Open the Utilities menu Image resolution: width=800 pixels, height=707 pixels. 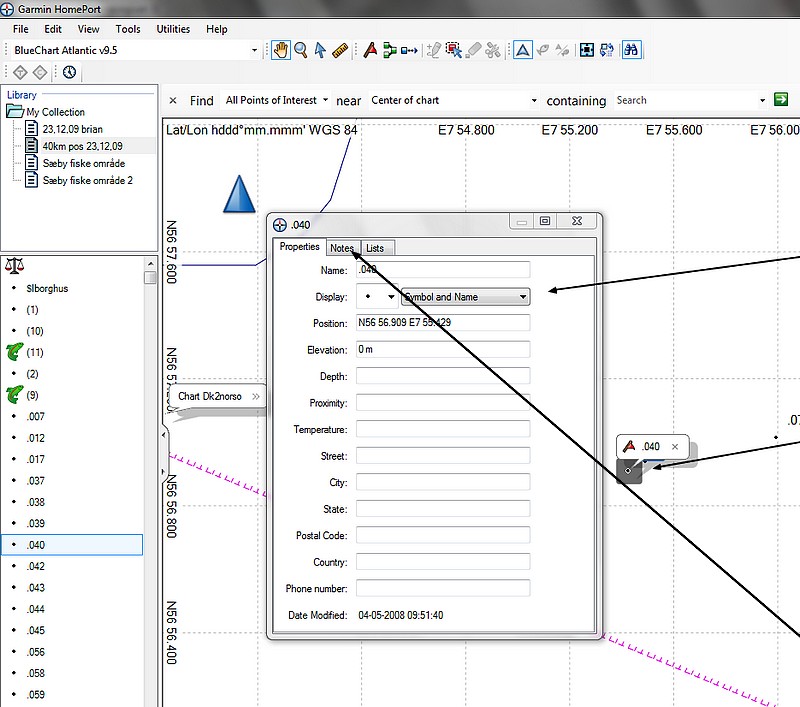[x=173, y=29]
